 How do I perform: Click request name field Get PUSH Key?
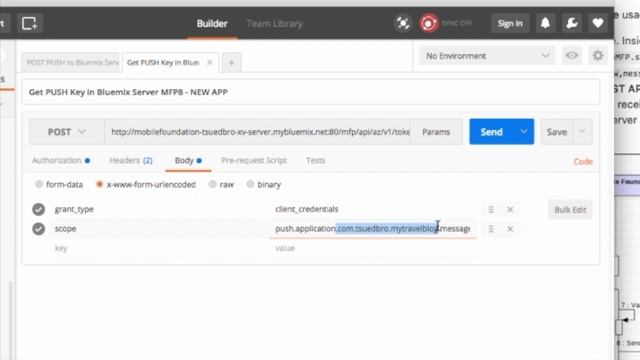click(x=310, y=92)
